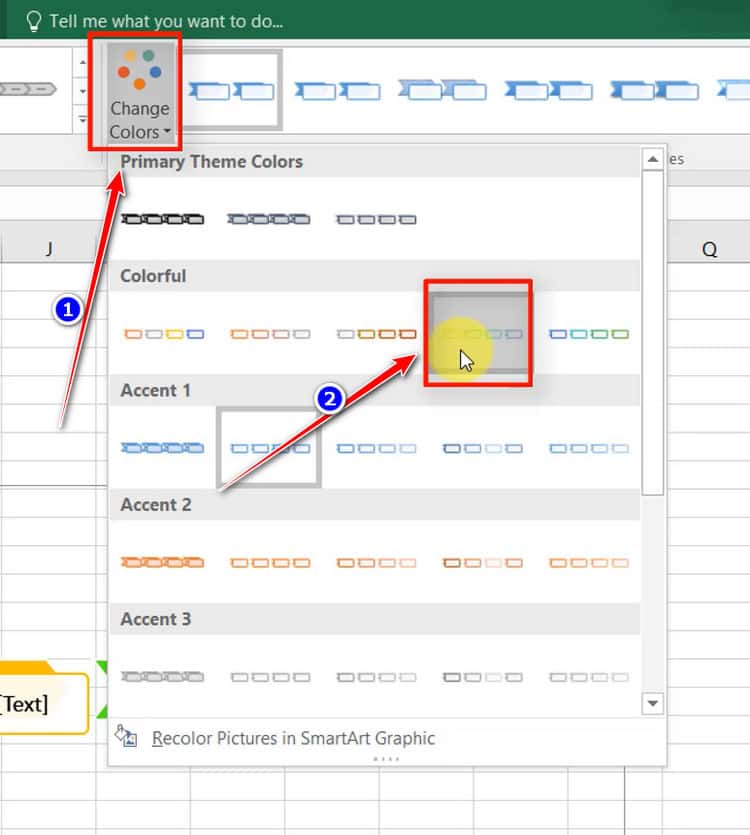Select fifth Accent 1 swatch
Image resolution: width=750 pixels, height=835 pixels.
[589, 448]
